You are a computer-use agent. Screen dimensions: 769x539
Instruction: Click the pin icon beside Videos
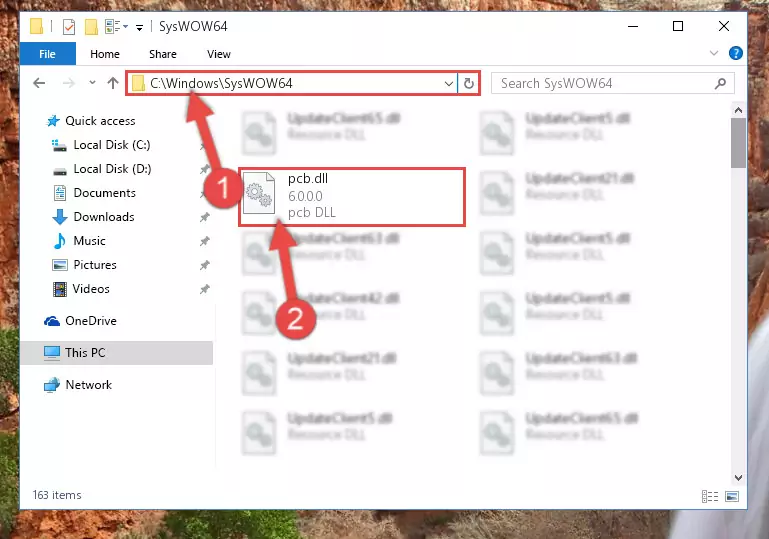click(205, 289)
